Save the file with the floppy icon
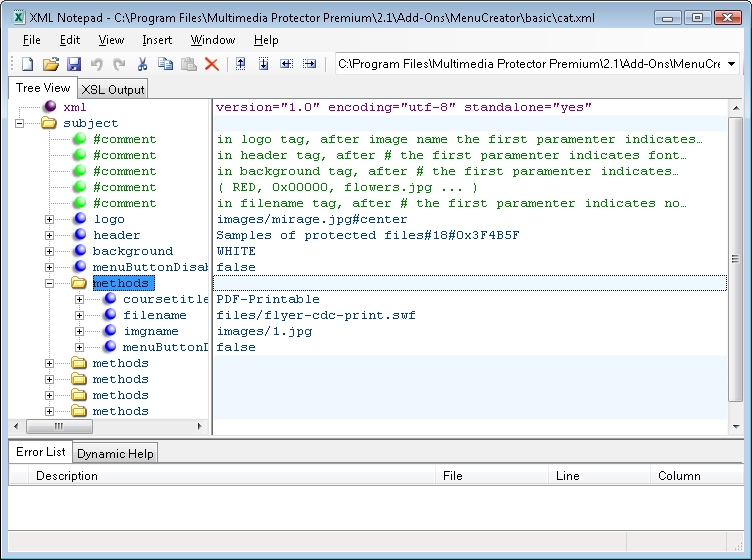 (74, 64)
